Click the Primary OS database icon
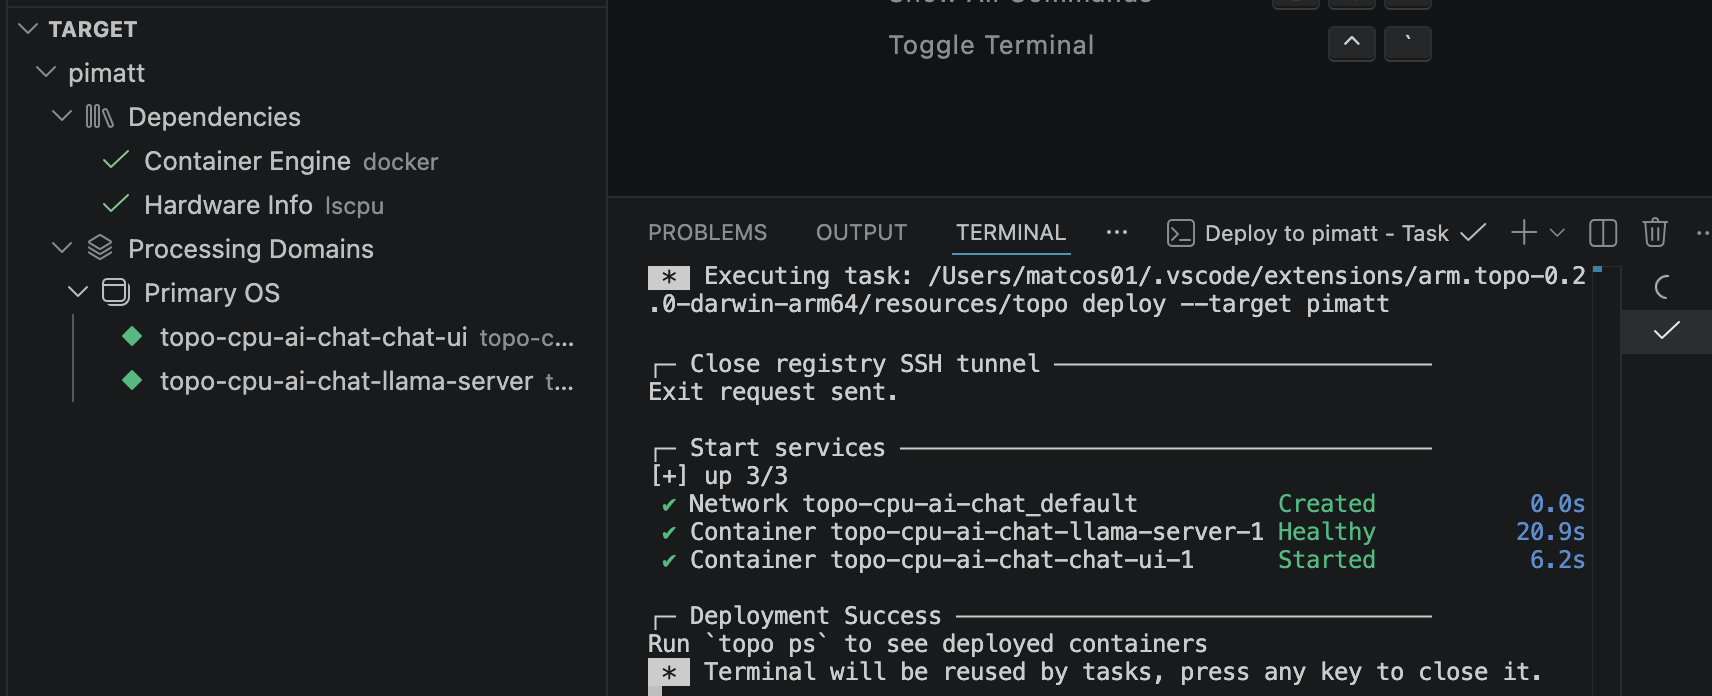 pos(116,292)
